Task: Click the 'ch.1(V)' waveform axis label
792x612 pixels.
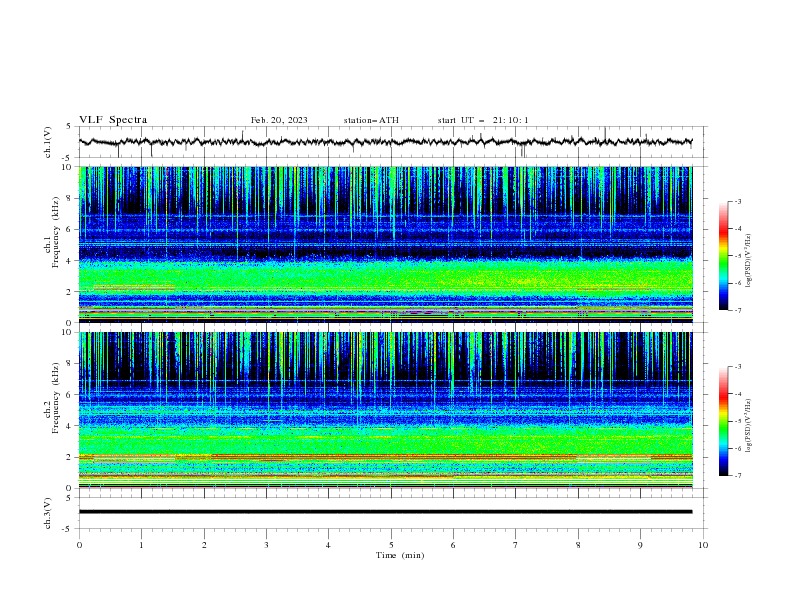Action: point(48,142)
